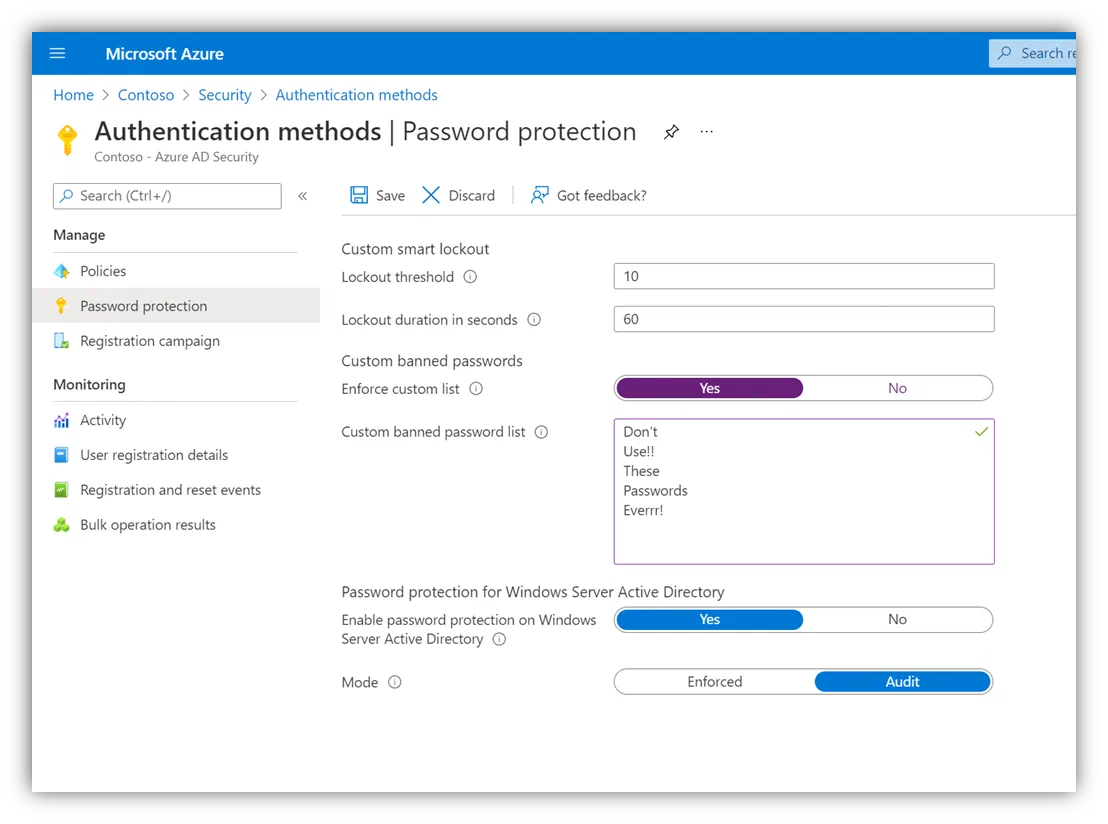Screen dimensions: 1108x824
Task: Show info for Enforce custom list
Action: pos(476,389)
